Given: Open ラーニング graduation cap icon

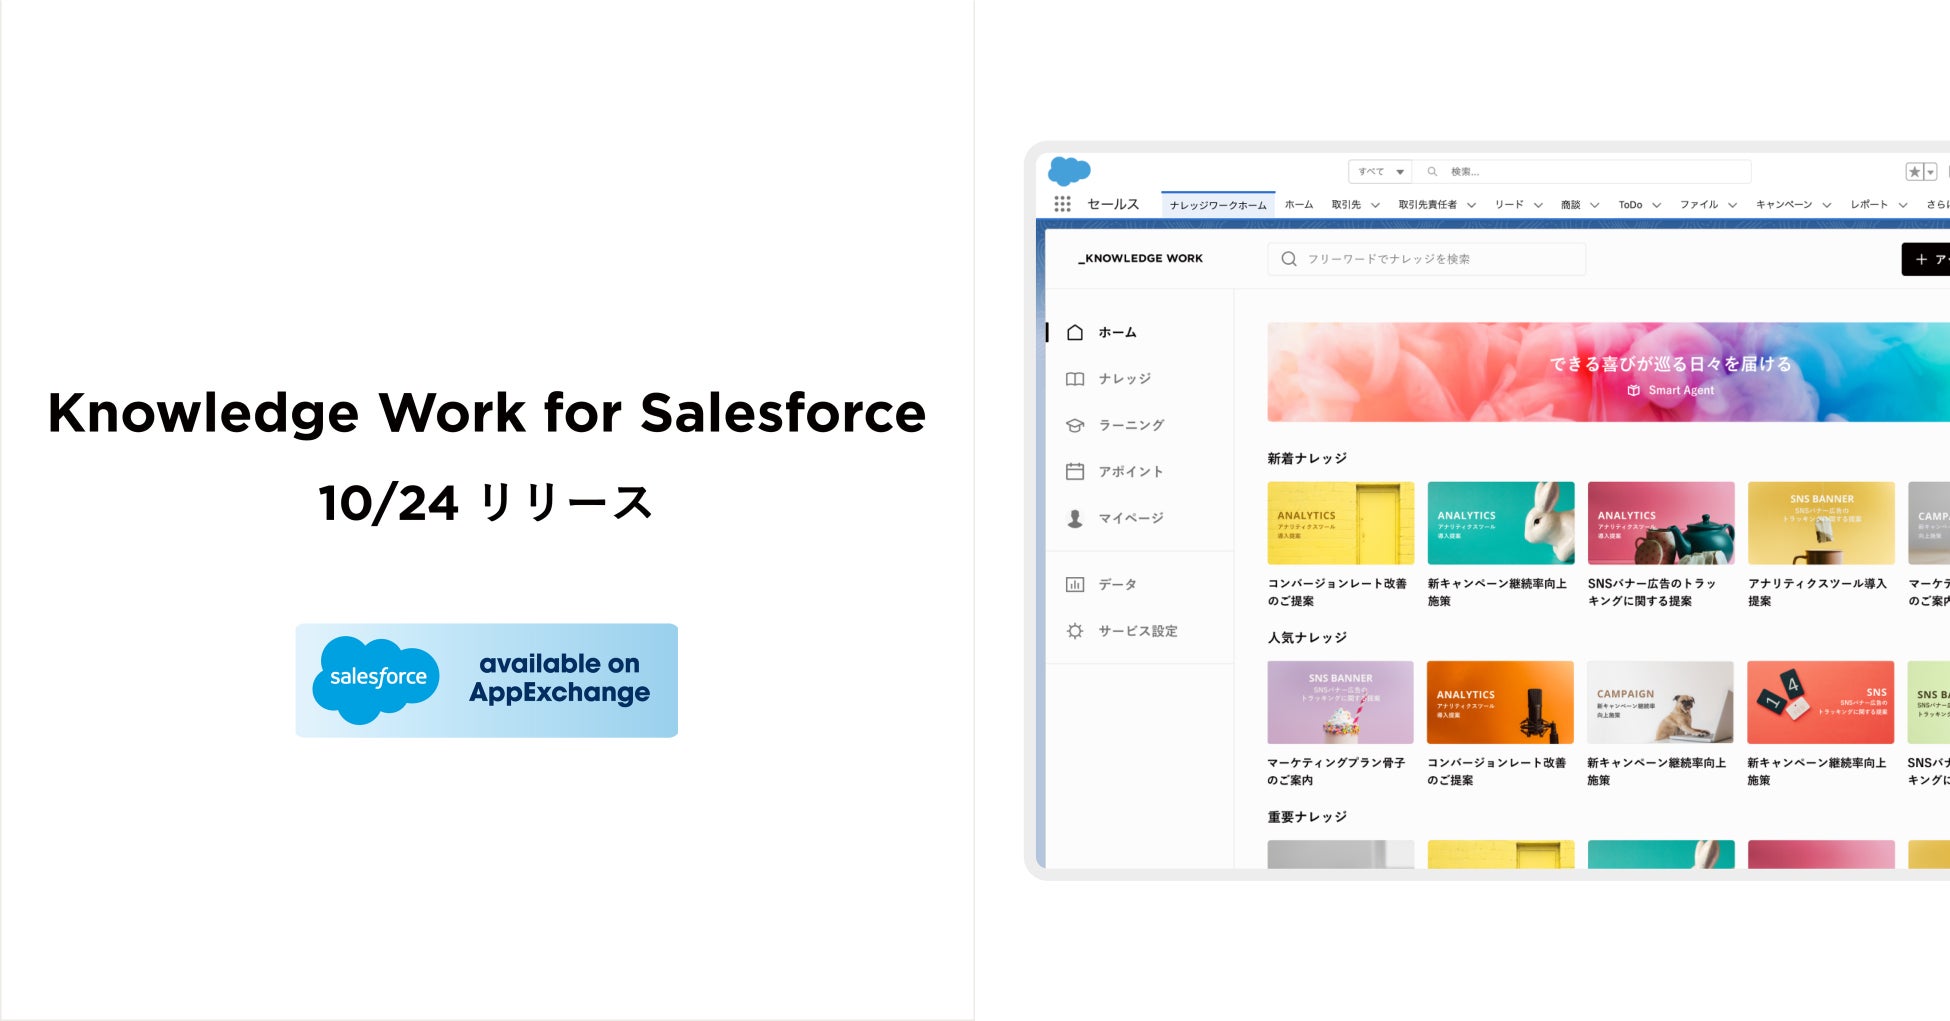Looking at the screenshot, I should [x=1075, y=425].
